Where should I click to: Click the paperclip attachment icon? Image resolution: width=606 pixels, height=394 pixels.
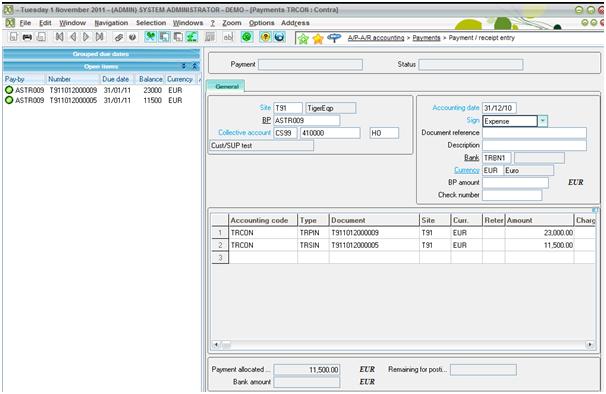[119, 38]
